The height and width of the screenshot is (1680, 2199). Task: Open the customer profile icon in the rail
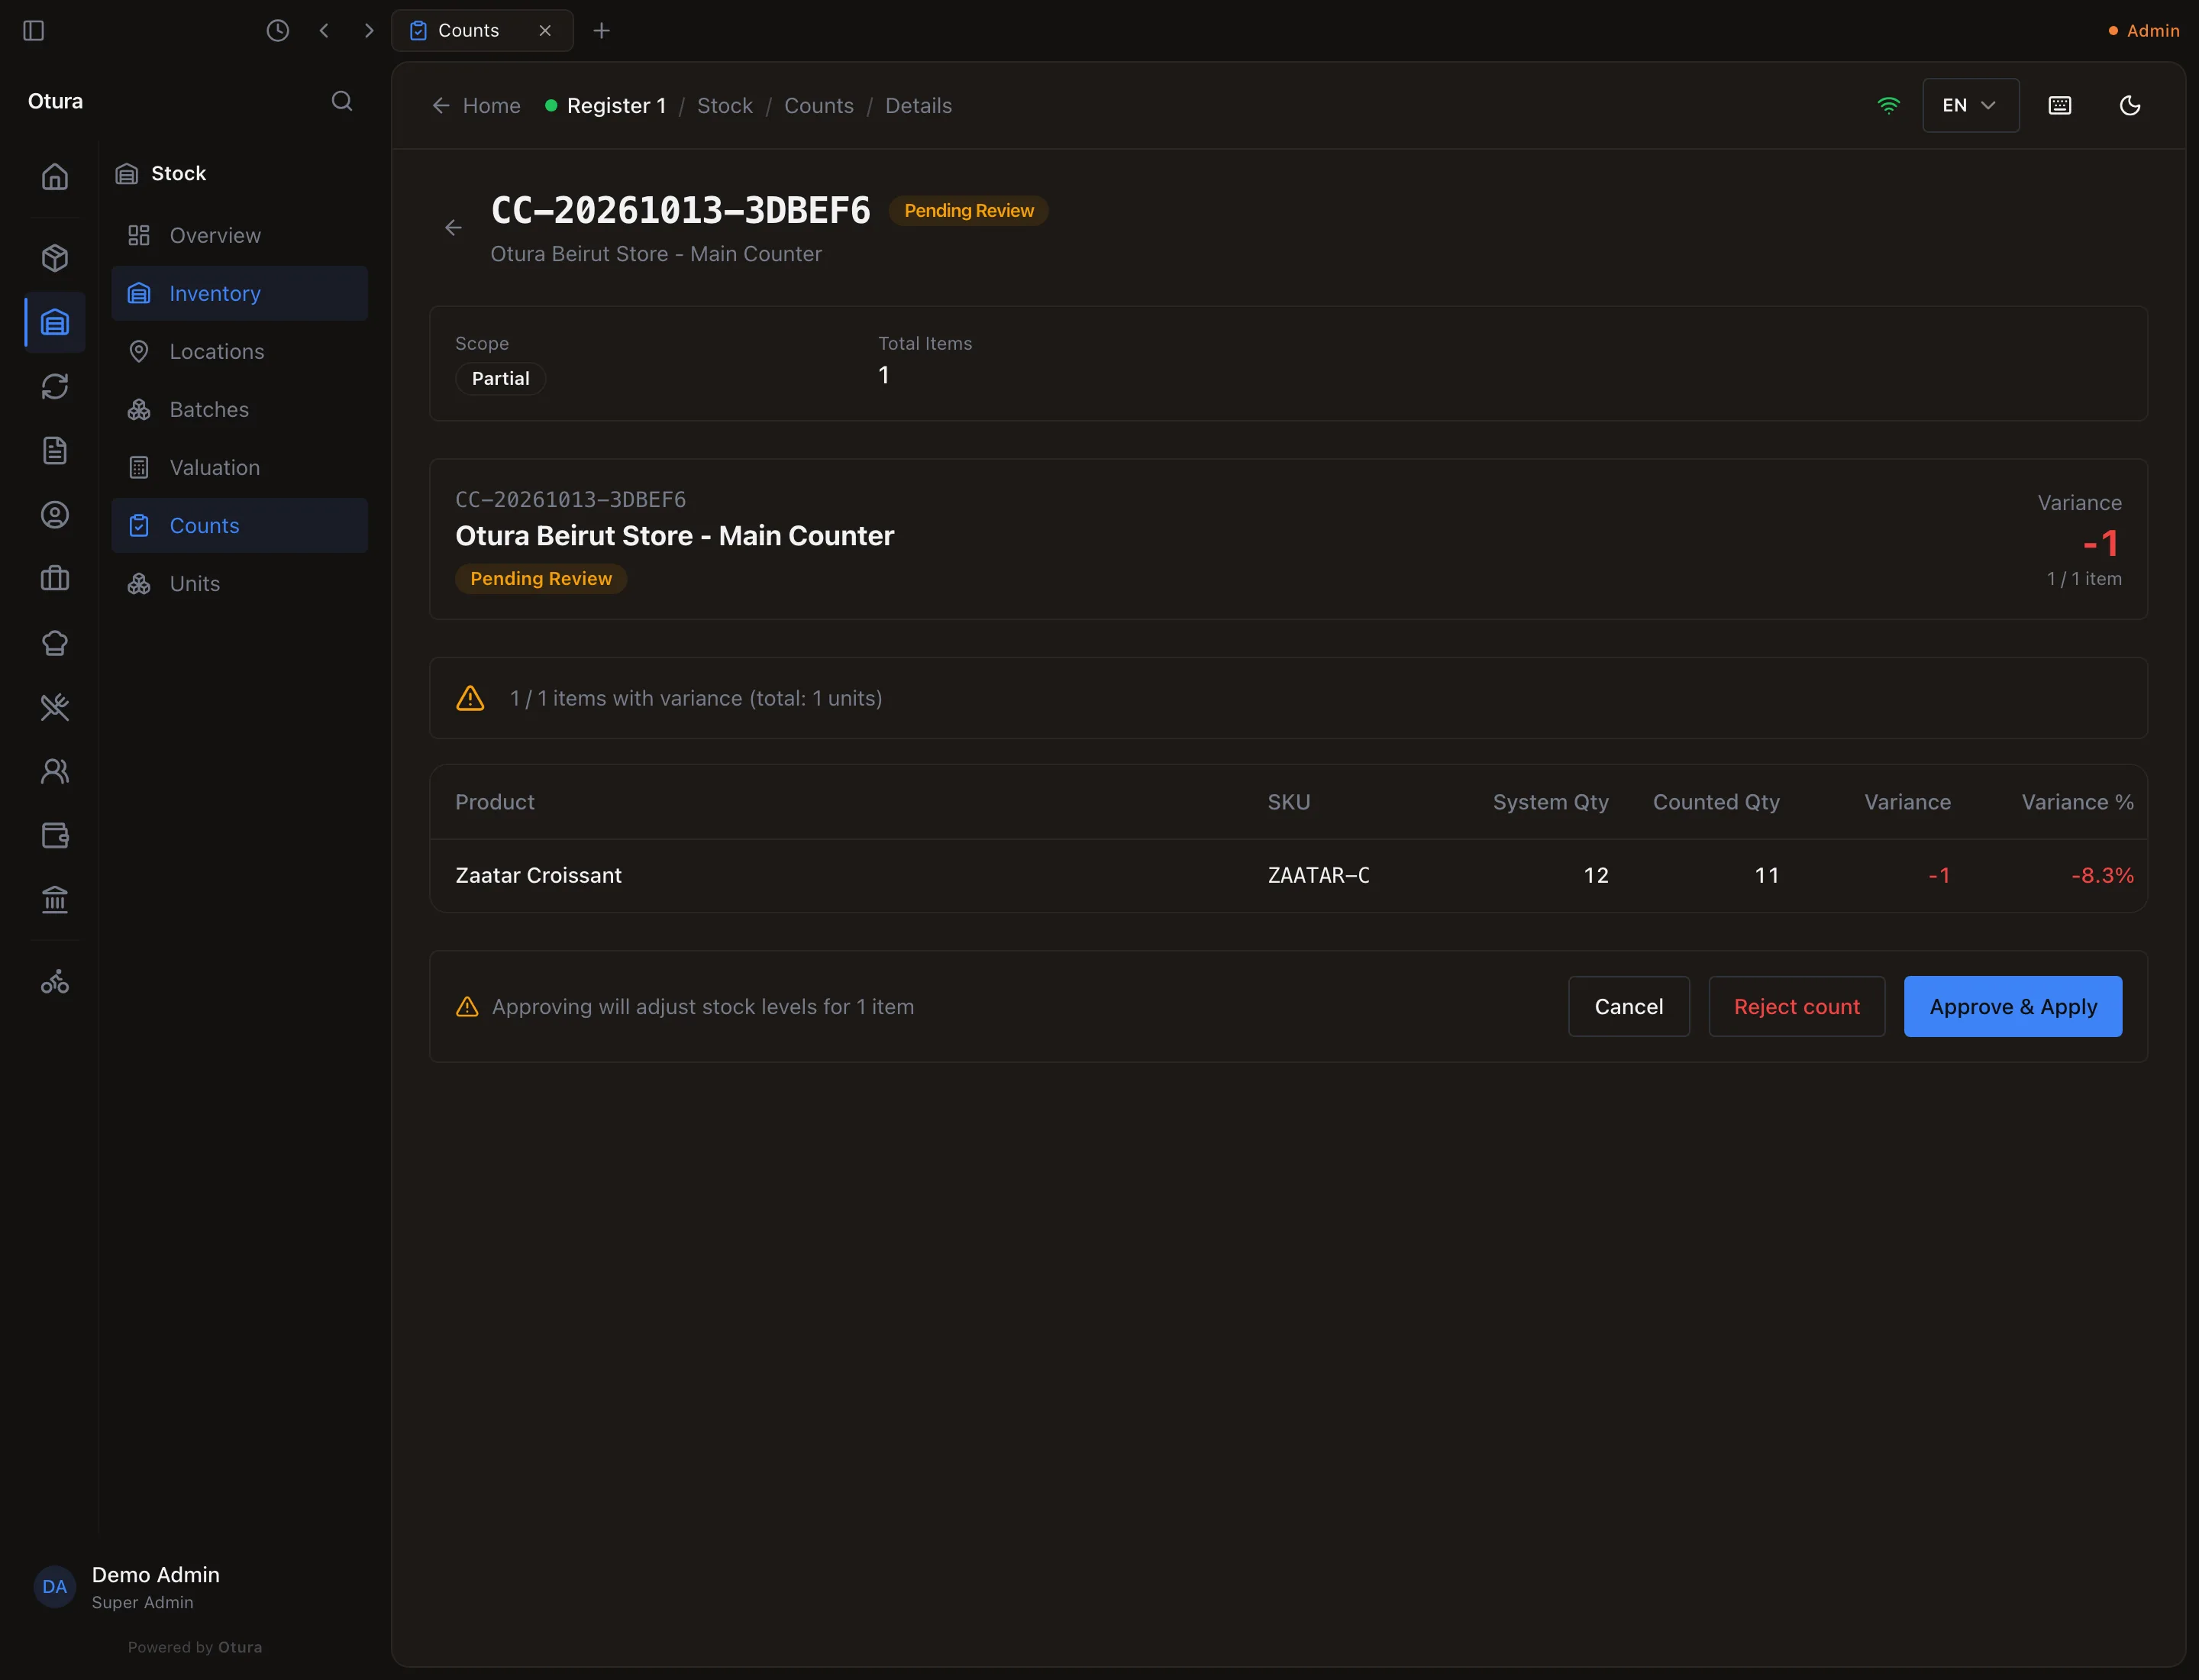point(55,515)
